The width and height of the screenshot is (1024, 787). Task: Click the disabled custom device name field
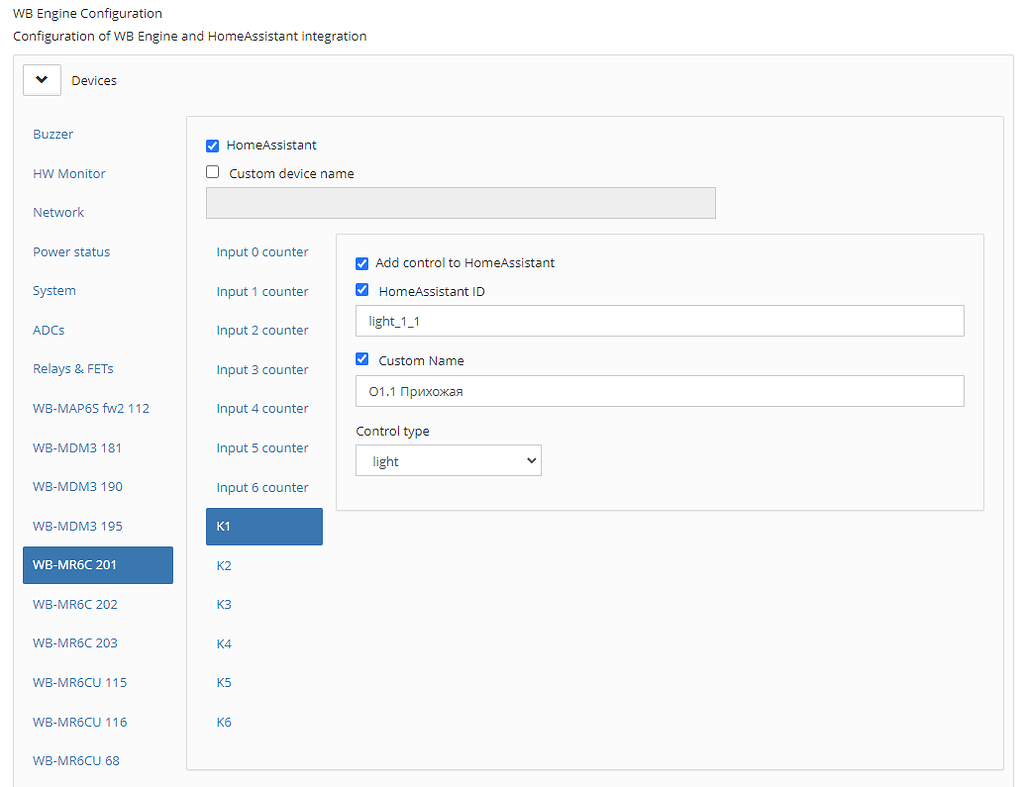coord(460,203)
